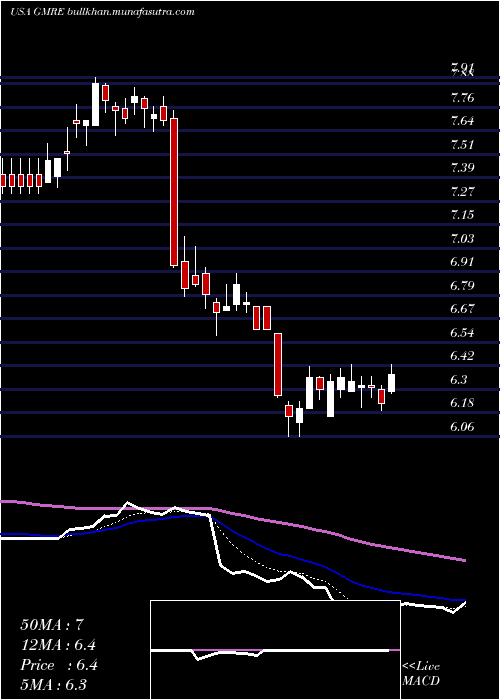Image resolution: width=500 pixels, height=700 pixels.
Task: Click the USA GMRE bullkhan.munafasutra.com title text
Action: coord(102,12)
